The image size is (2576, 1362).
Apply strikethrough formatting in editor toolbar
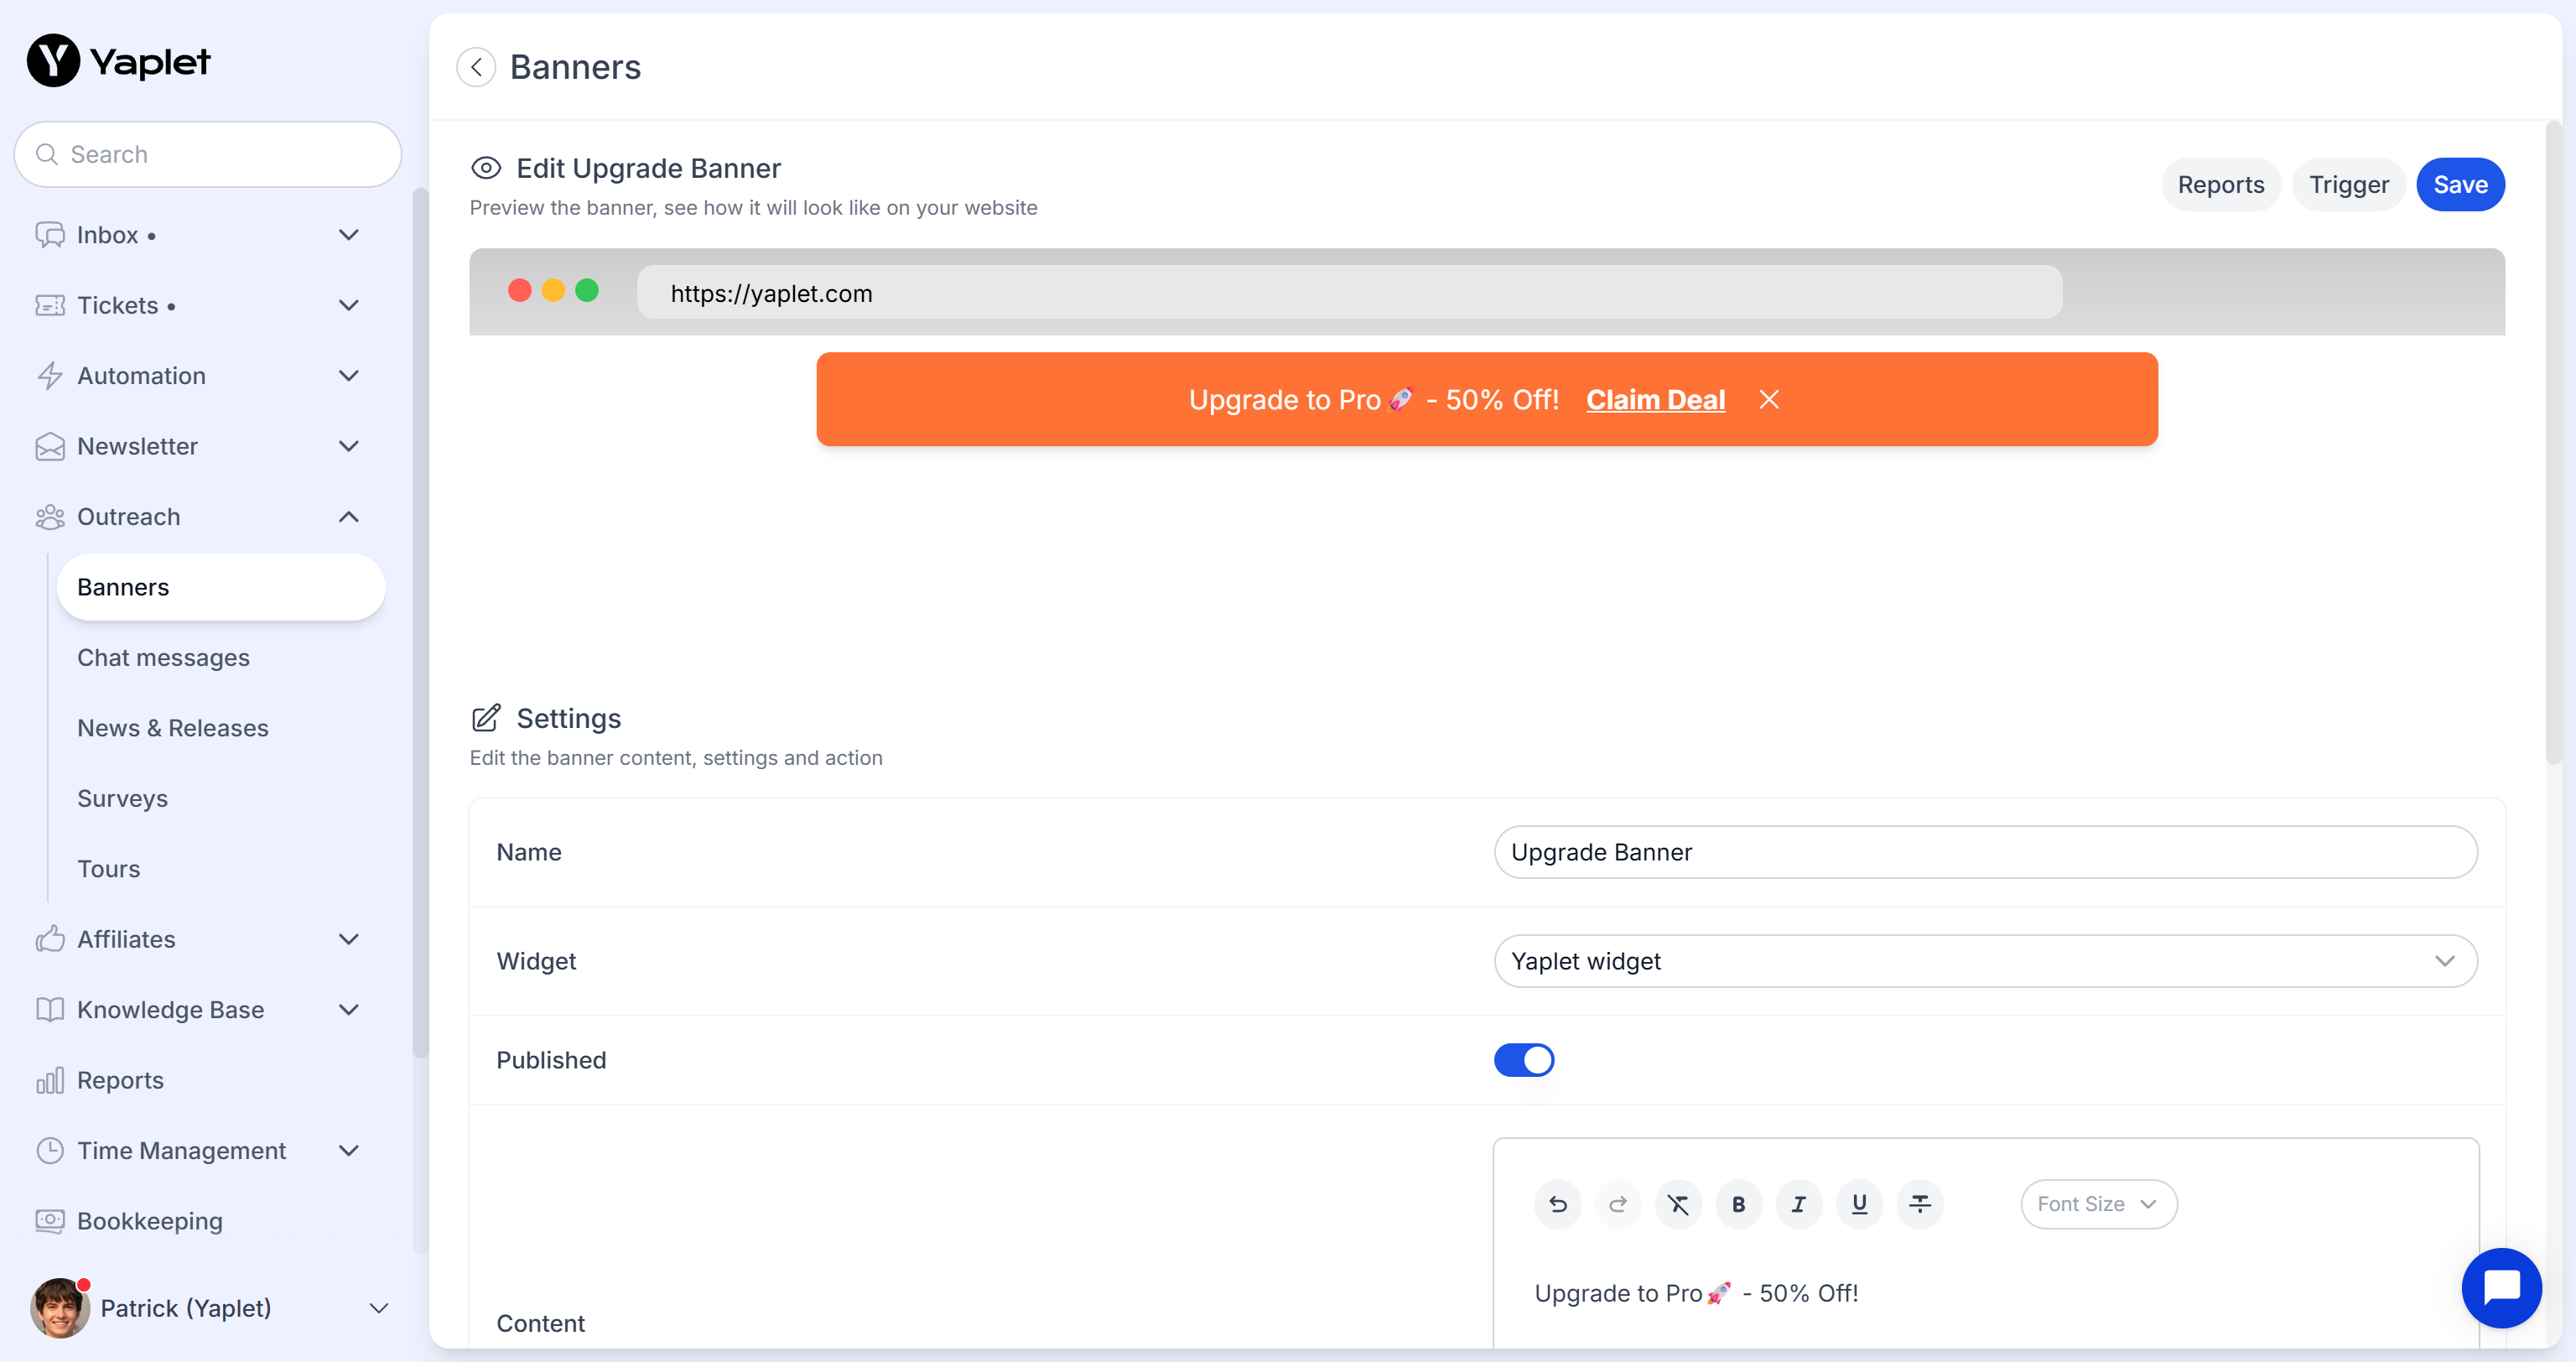(1919, 1204)
